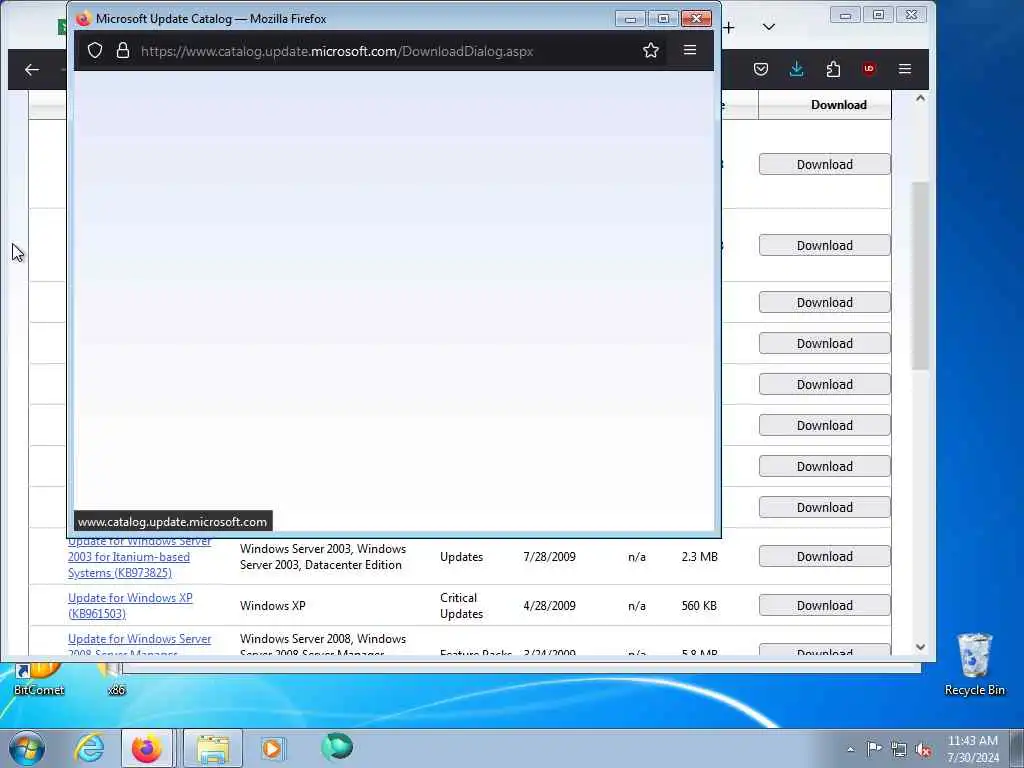Expand the list all tabs chevron
The width and height of the screenshot is (1024, 768).
769,27
